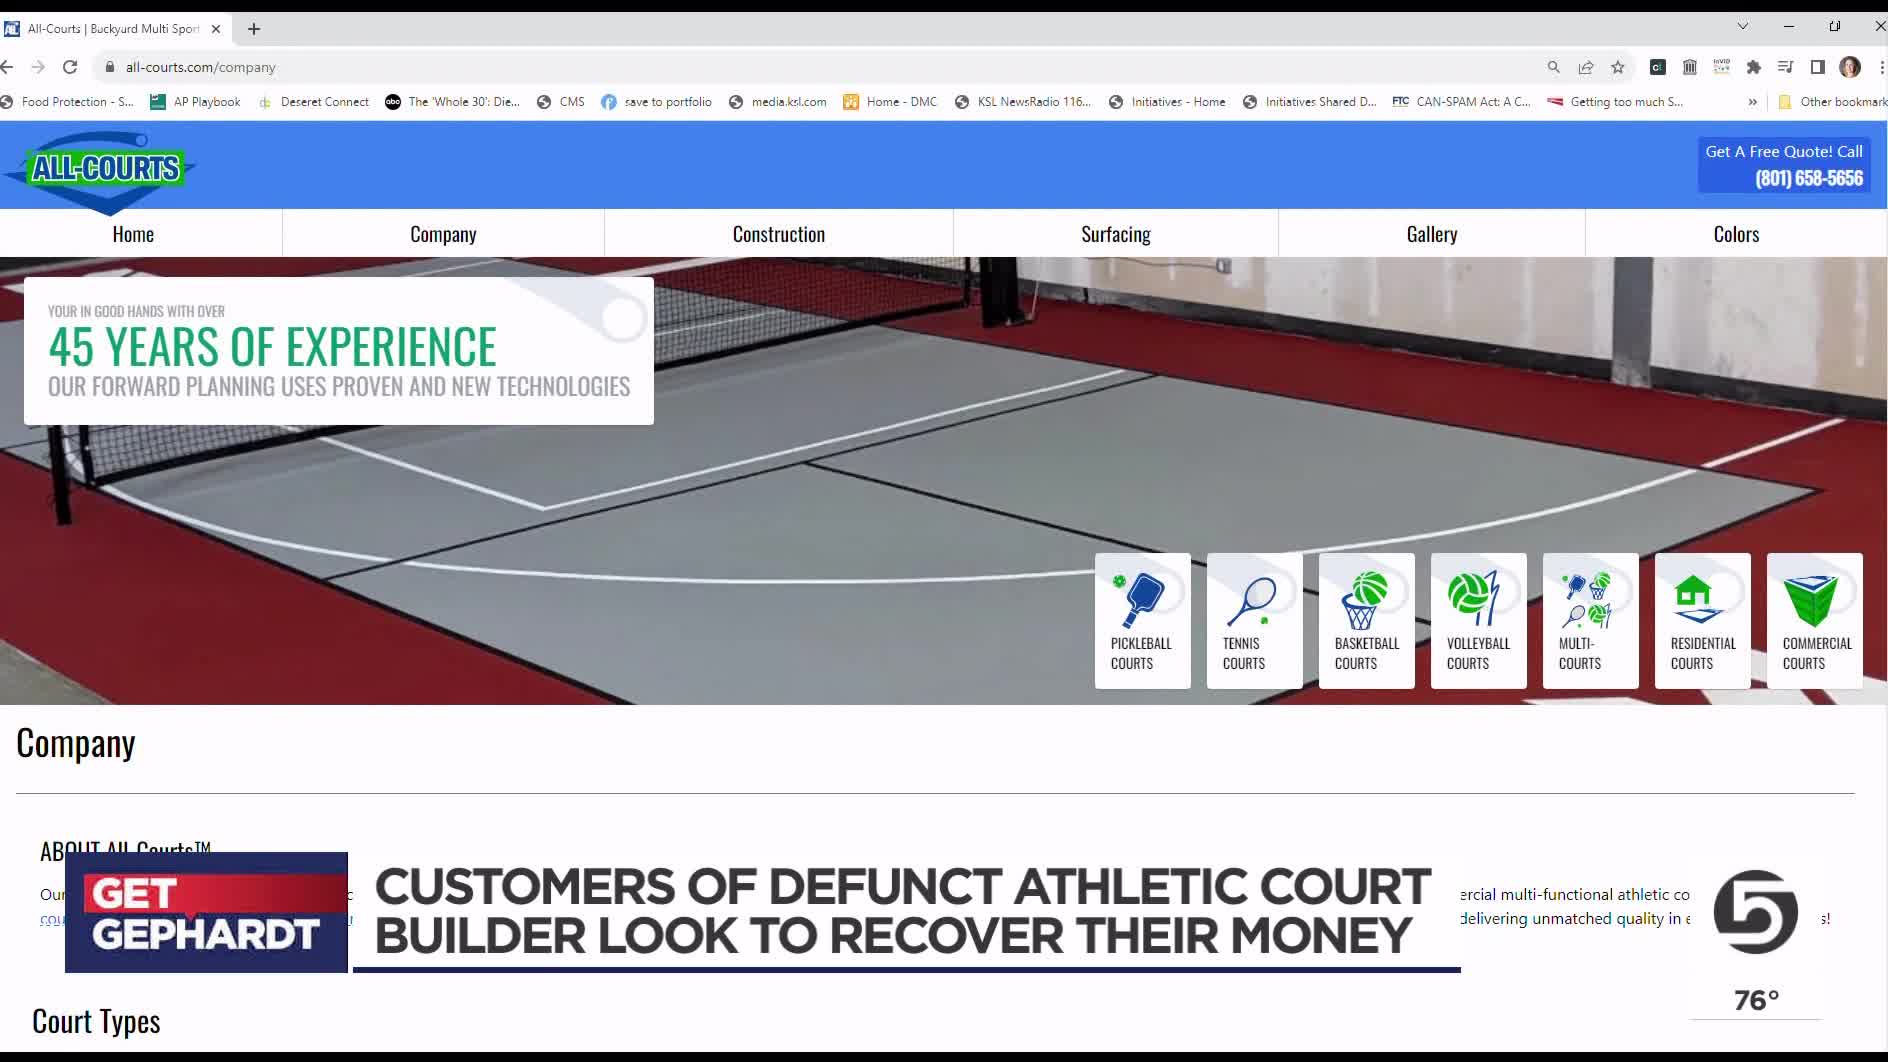Viewport: 1888px width, 1062px height.
Task: Go to the Construction menu item
Action: tap(778, 234)
